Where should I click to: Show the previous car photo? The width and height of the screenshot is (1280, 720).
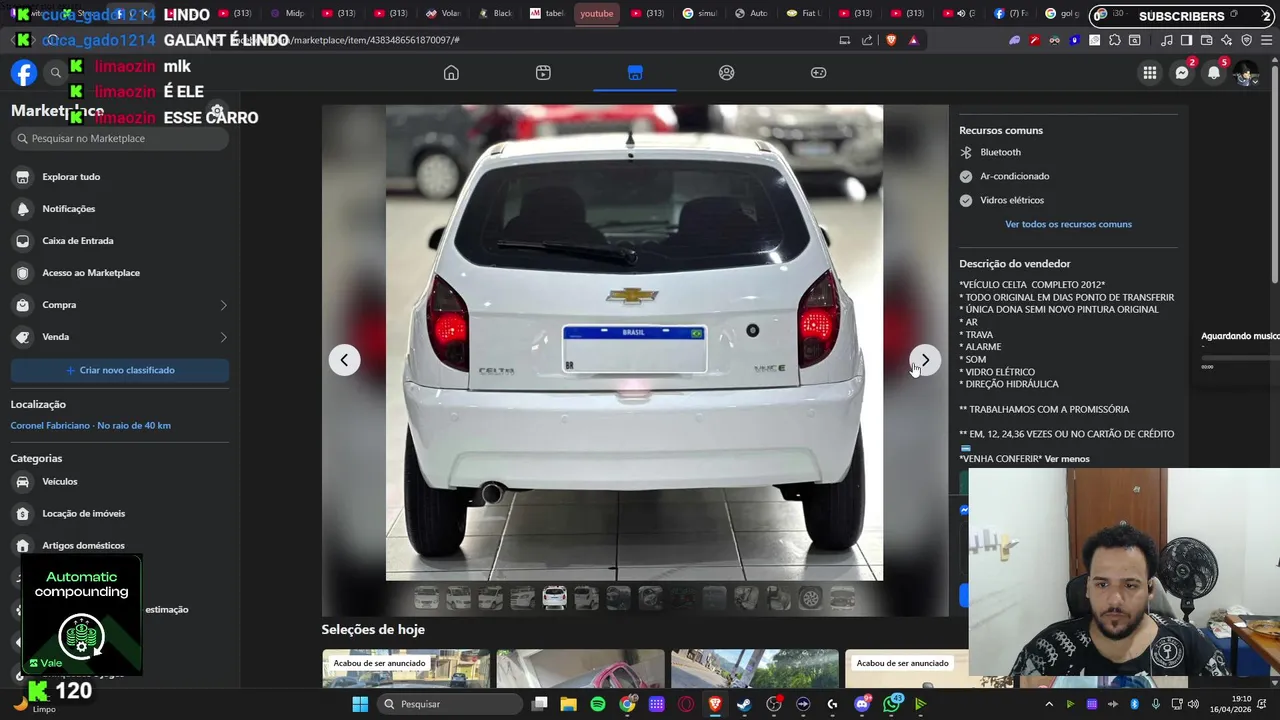point(344,360)
